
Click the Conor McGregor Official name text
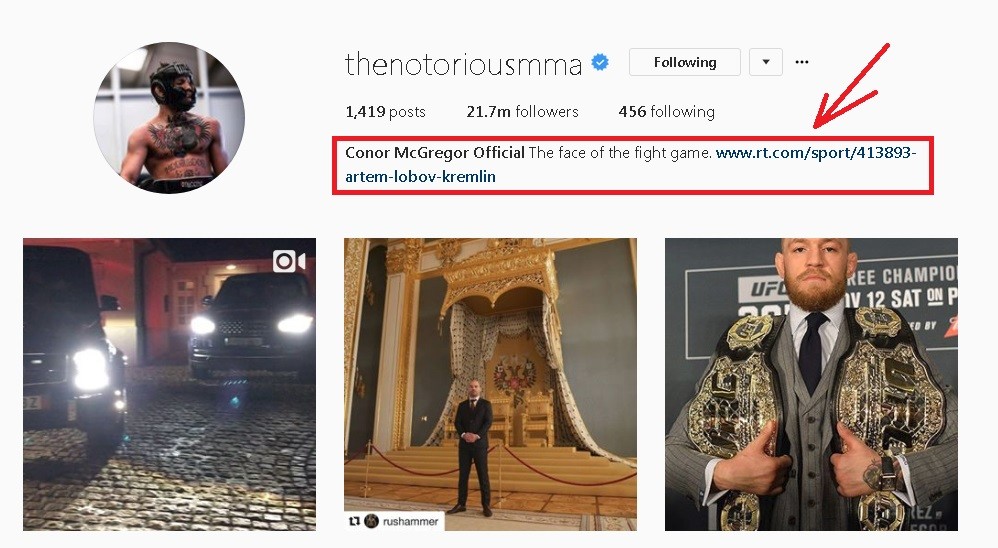pos(435,153)
